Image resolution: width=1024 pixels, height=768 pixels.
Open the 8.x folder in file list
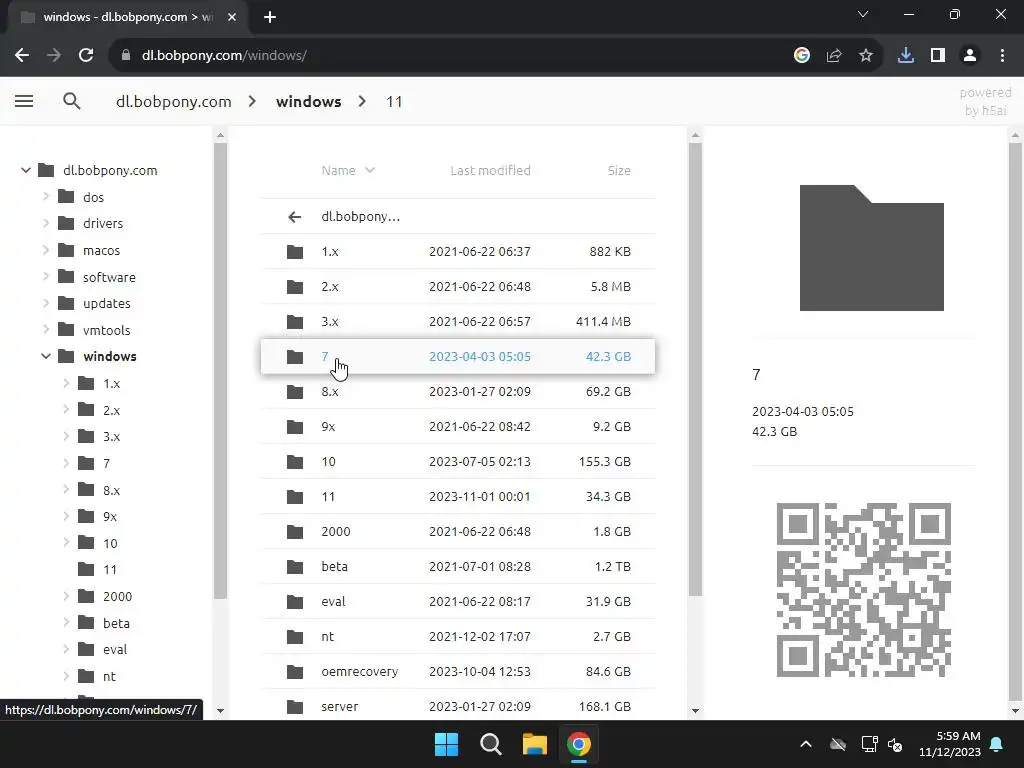point(458,392)
